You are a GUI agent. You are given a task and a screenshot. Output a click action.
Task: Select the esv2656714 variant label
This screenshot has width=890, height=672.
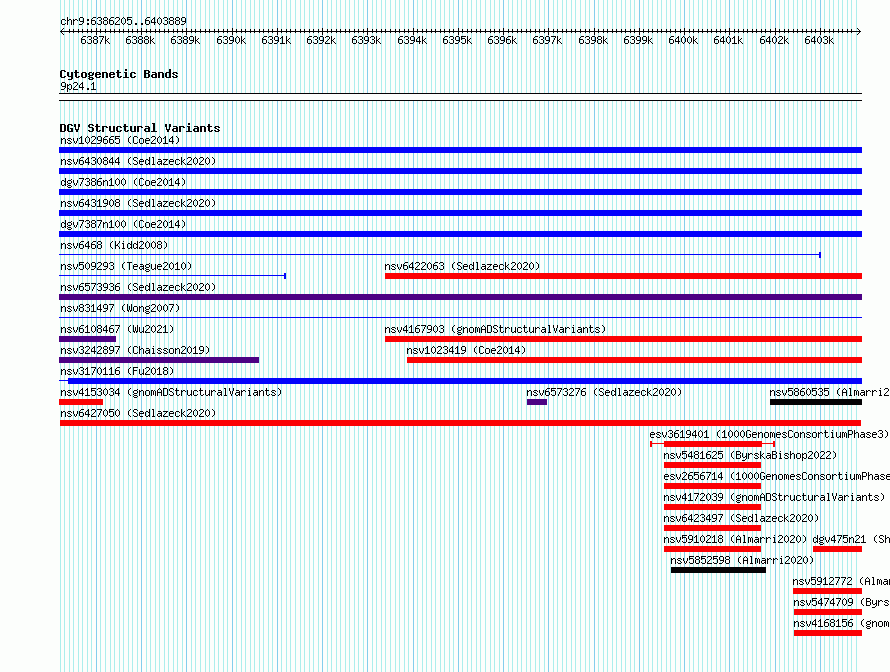(x=776, y=476)
